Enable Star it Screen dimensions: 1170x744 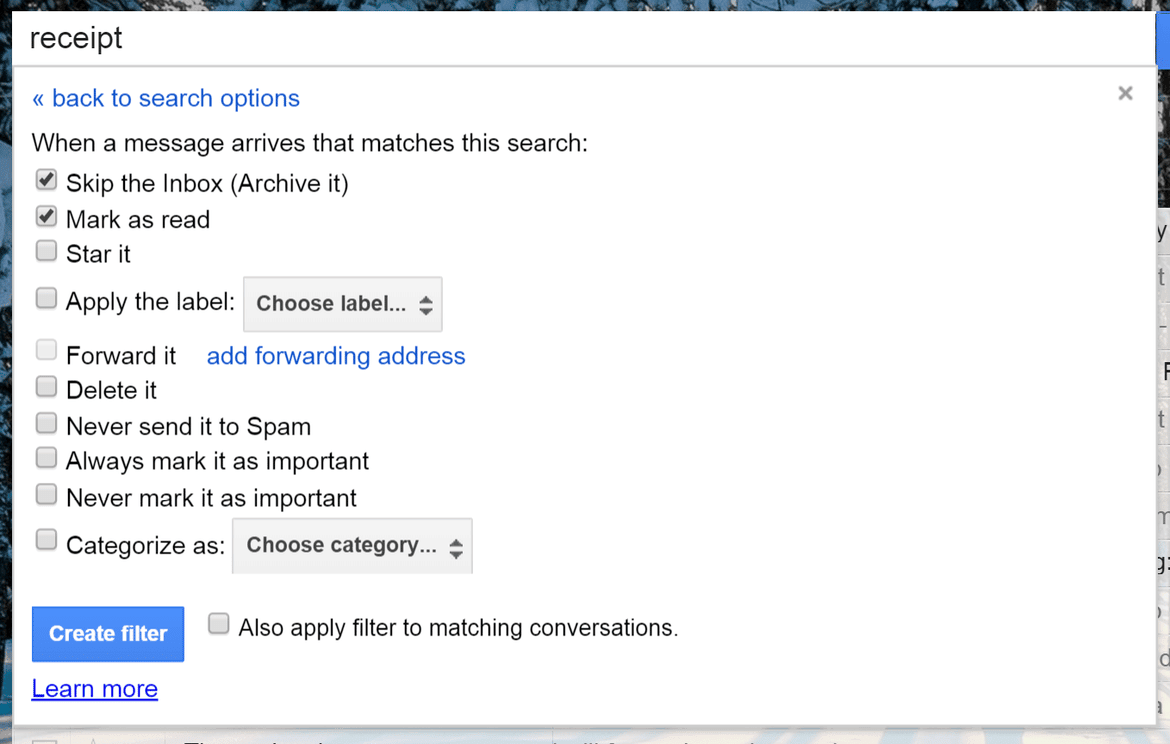point(46,250)
